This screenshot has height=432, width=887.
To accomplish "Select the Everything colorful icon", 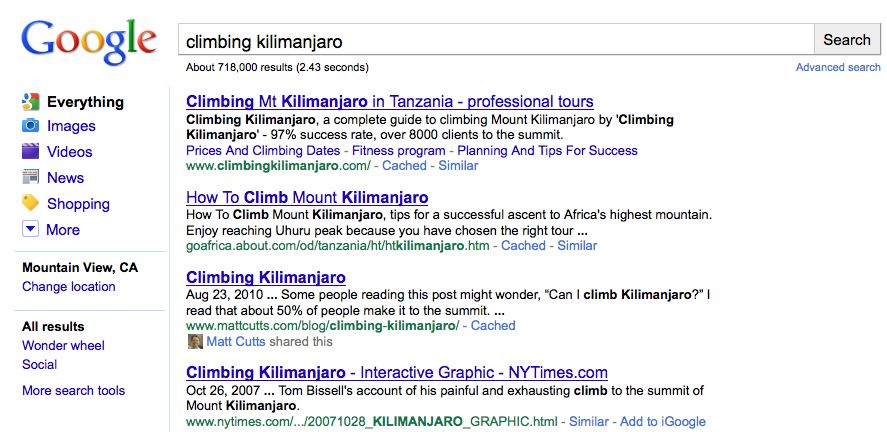I will [31, 101].
